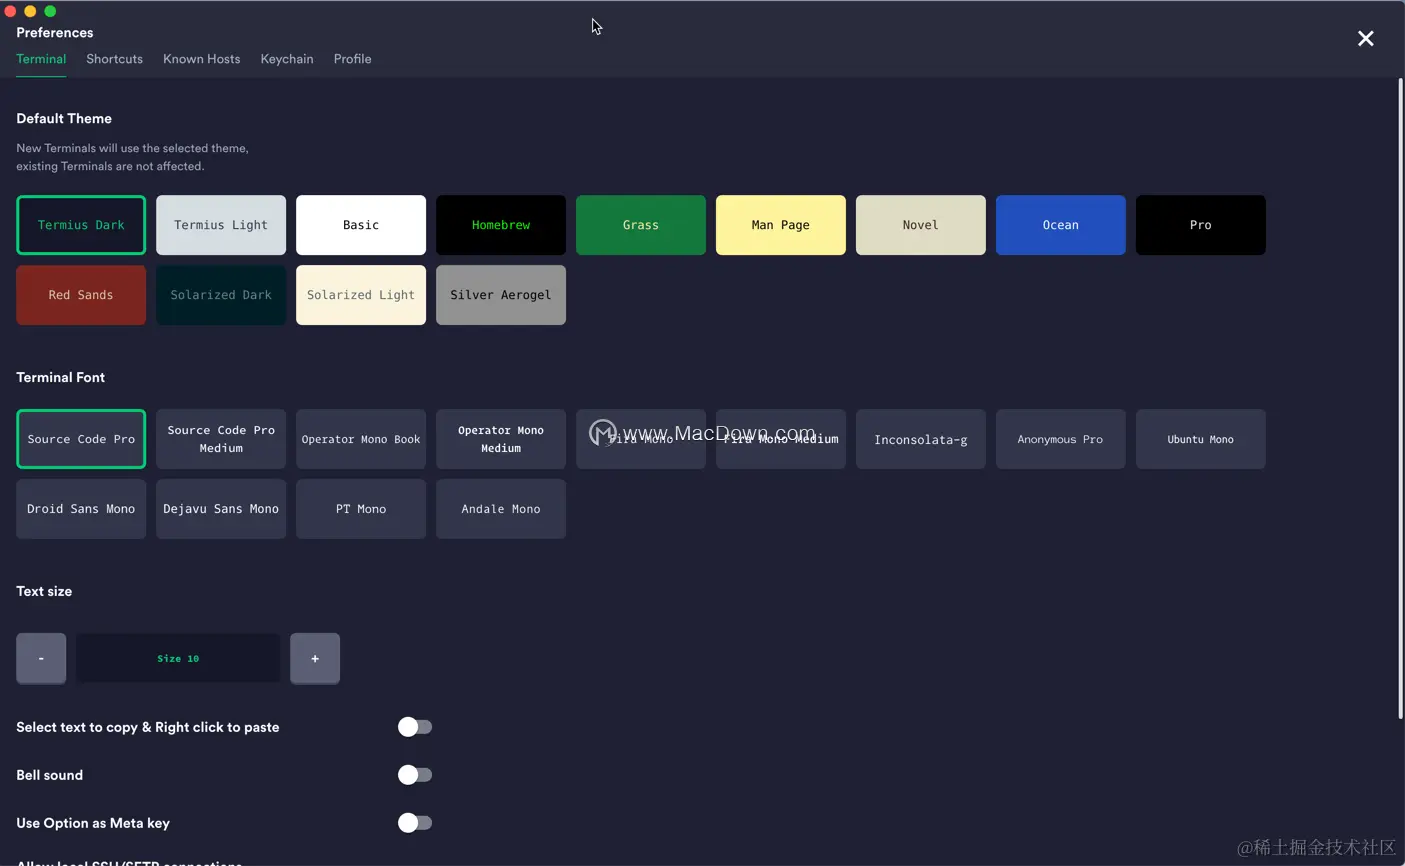Close the Preferences panel with the X

(1365, 39)
